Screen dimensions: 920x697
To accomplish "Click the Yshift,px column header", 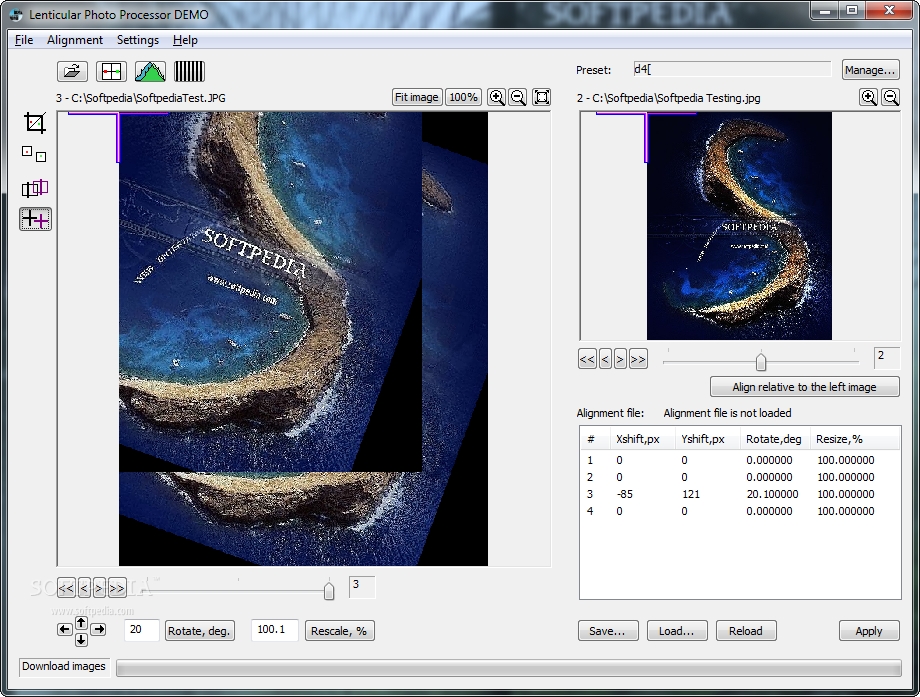I will click(x=707, y=439).
